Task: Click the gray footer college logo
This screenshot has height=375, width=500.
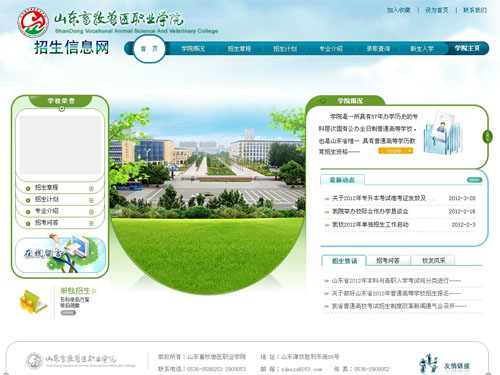Action: click(34, 361)
